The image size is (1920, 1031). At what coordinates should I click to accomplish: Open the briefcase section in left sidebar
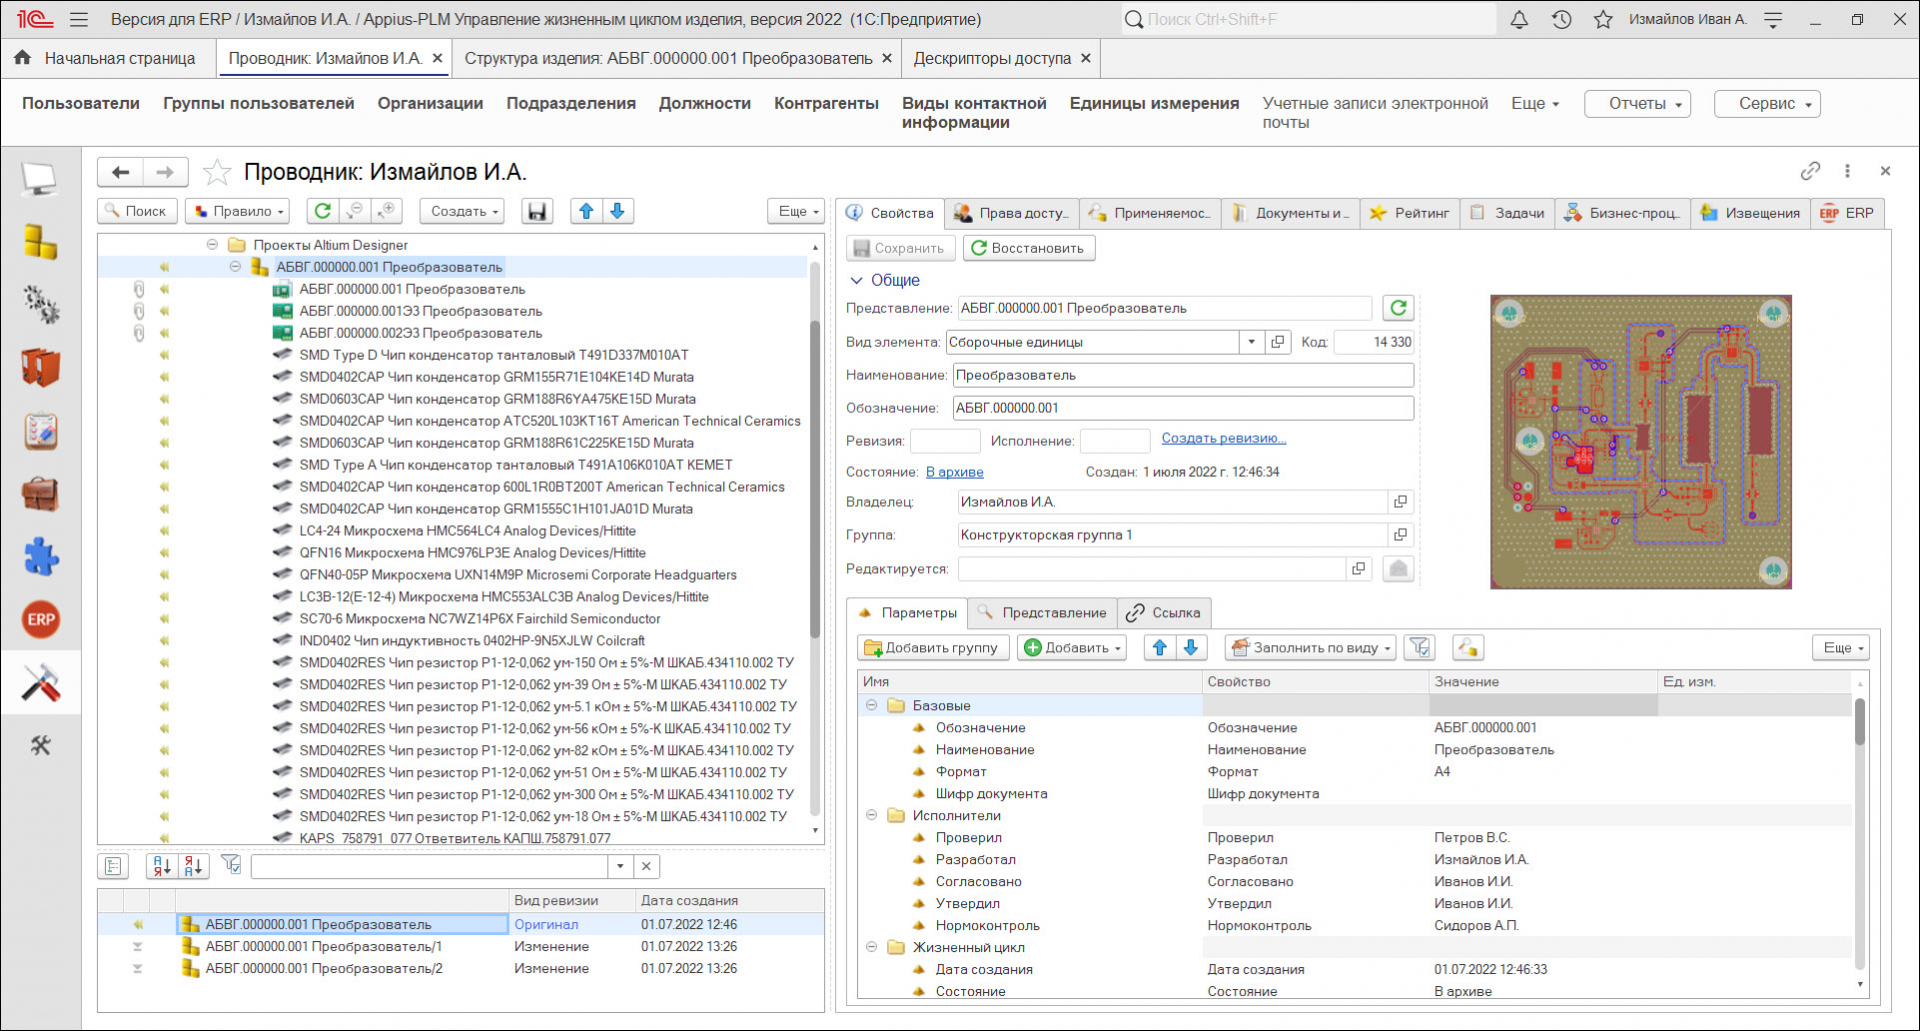tap(40, 494)
